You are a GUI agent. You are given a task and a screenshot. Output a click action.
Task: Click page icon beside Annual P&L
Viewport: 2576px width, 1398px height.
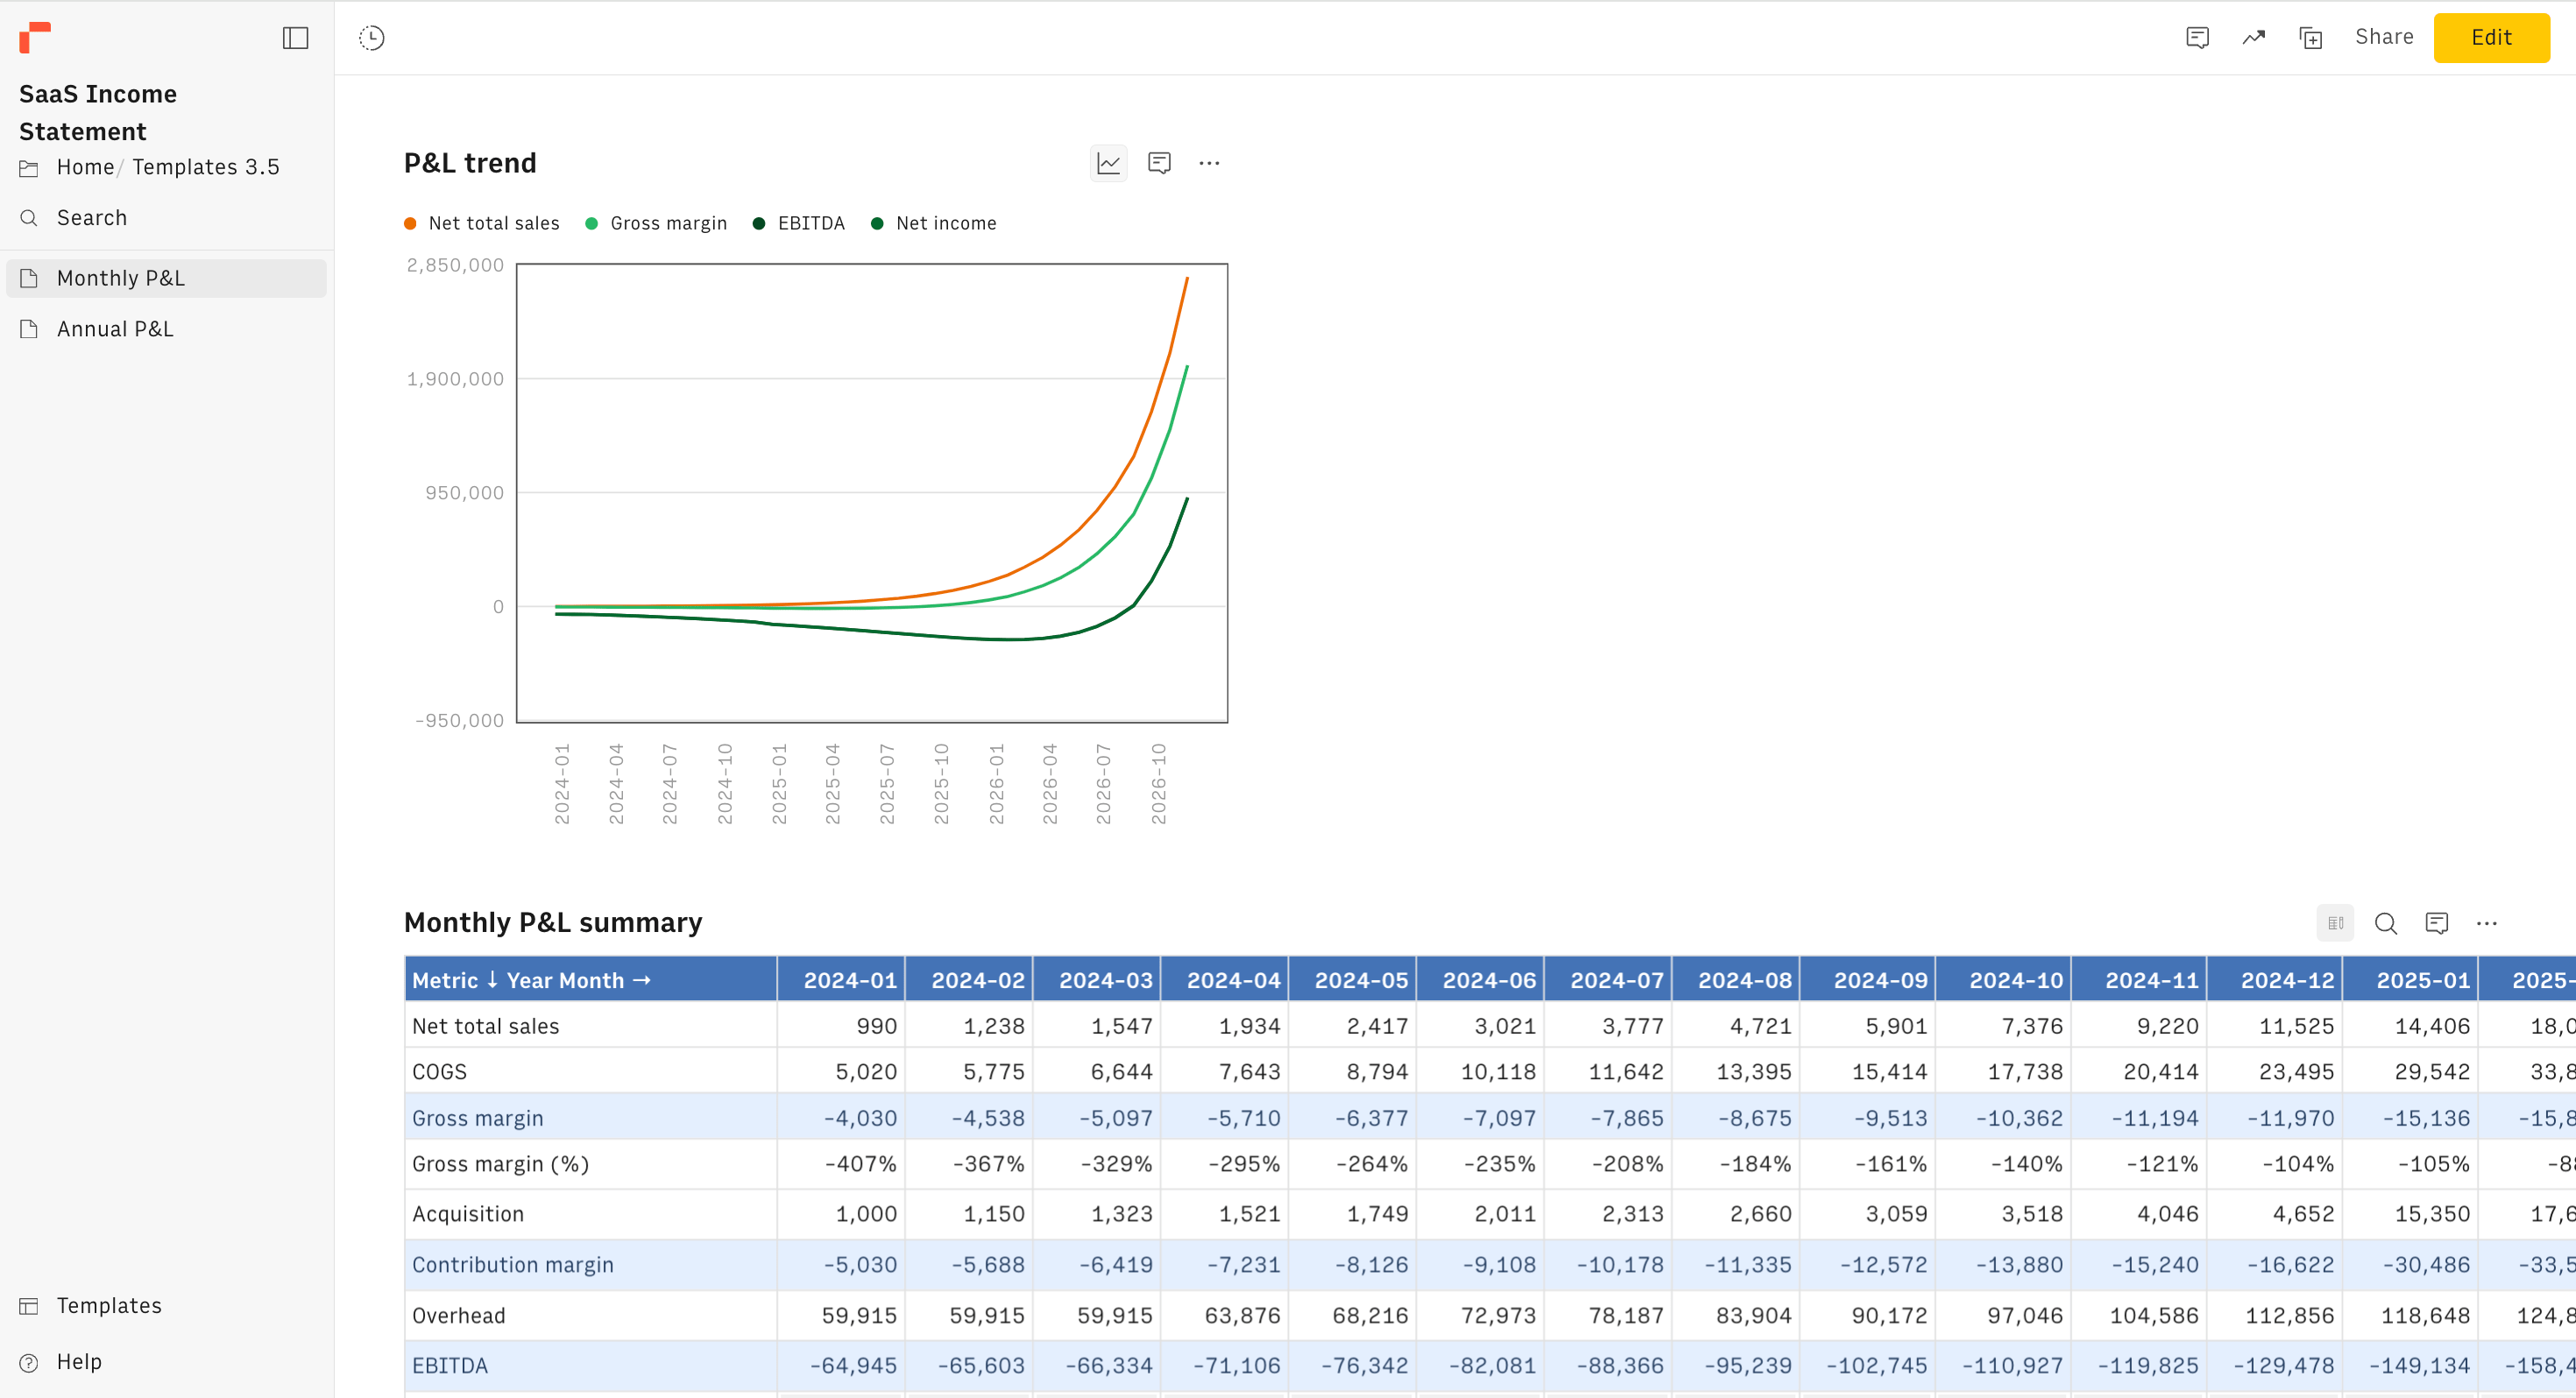point(29,329)
